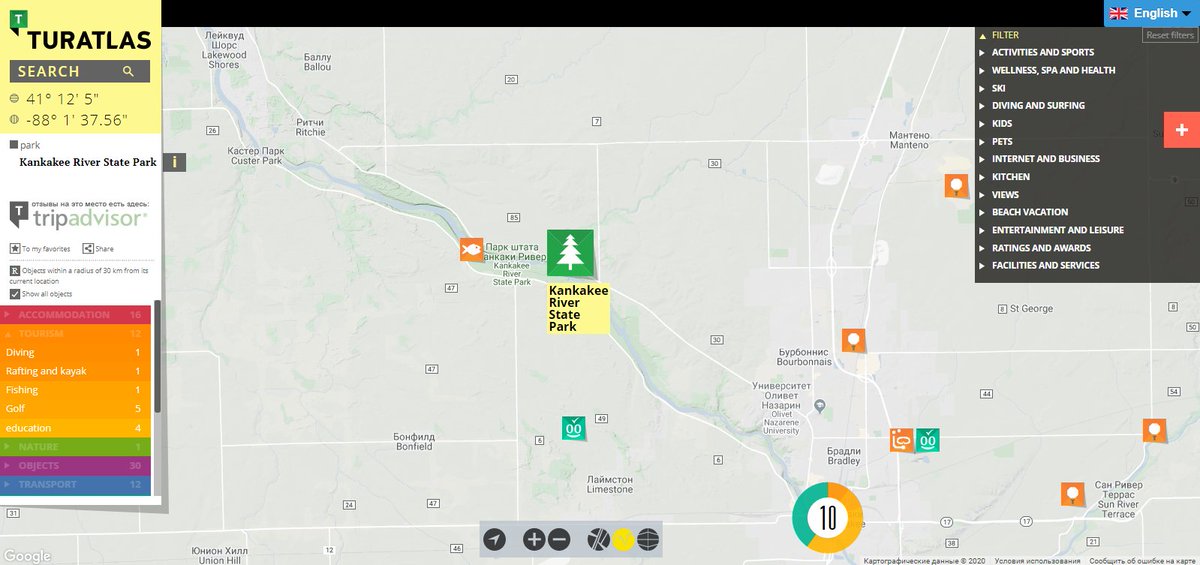
Task: Click the R radius objects icon
Action: coord(15,271)
